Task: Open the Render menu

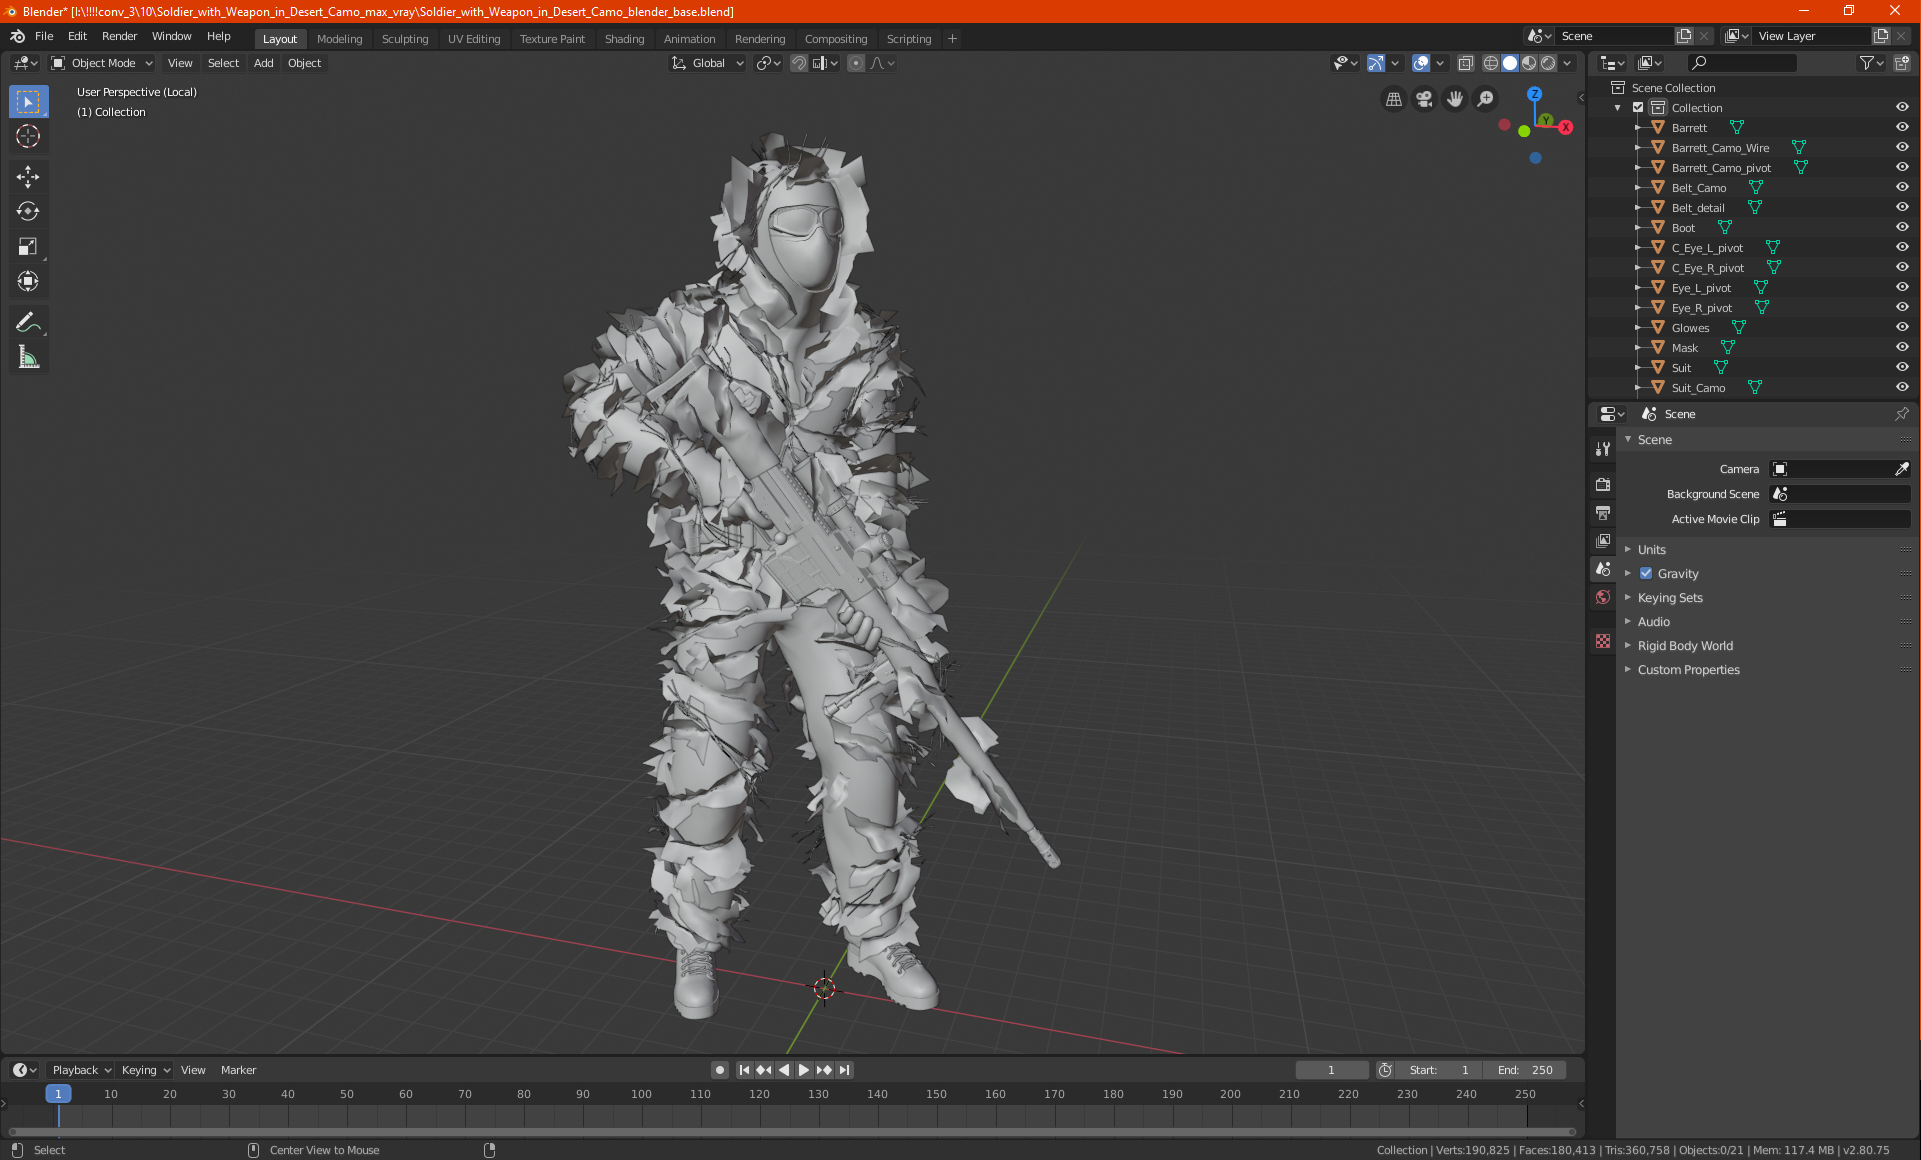Action: click(x=119, y=36)
